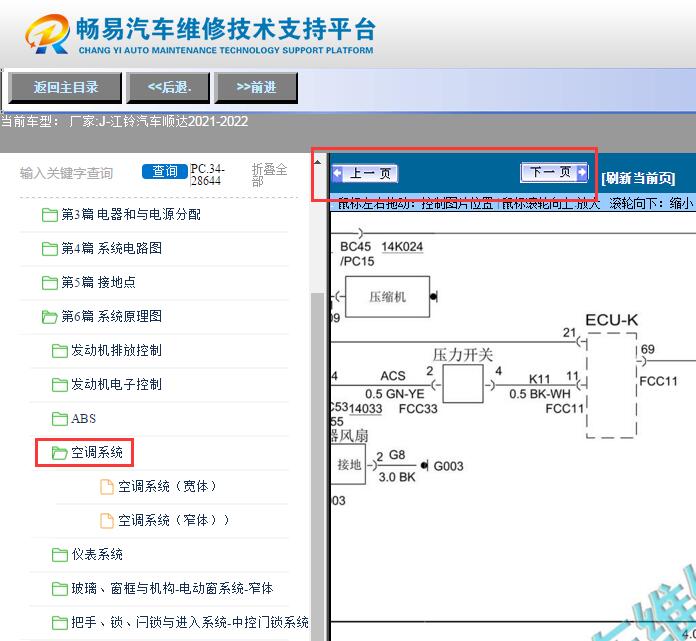
Task: Click document icon for 空调系统（窄体）
Action: (107, 521)
